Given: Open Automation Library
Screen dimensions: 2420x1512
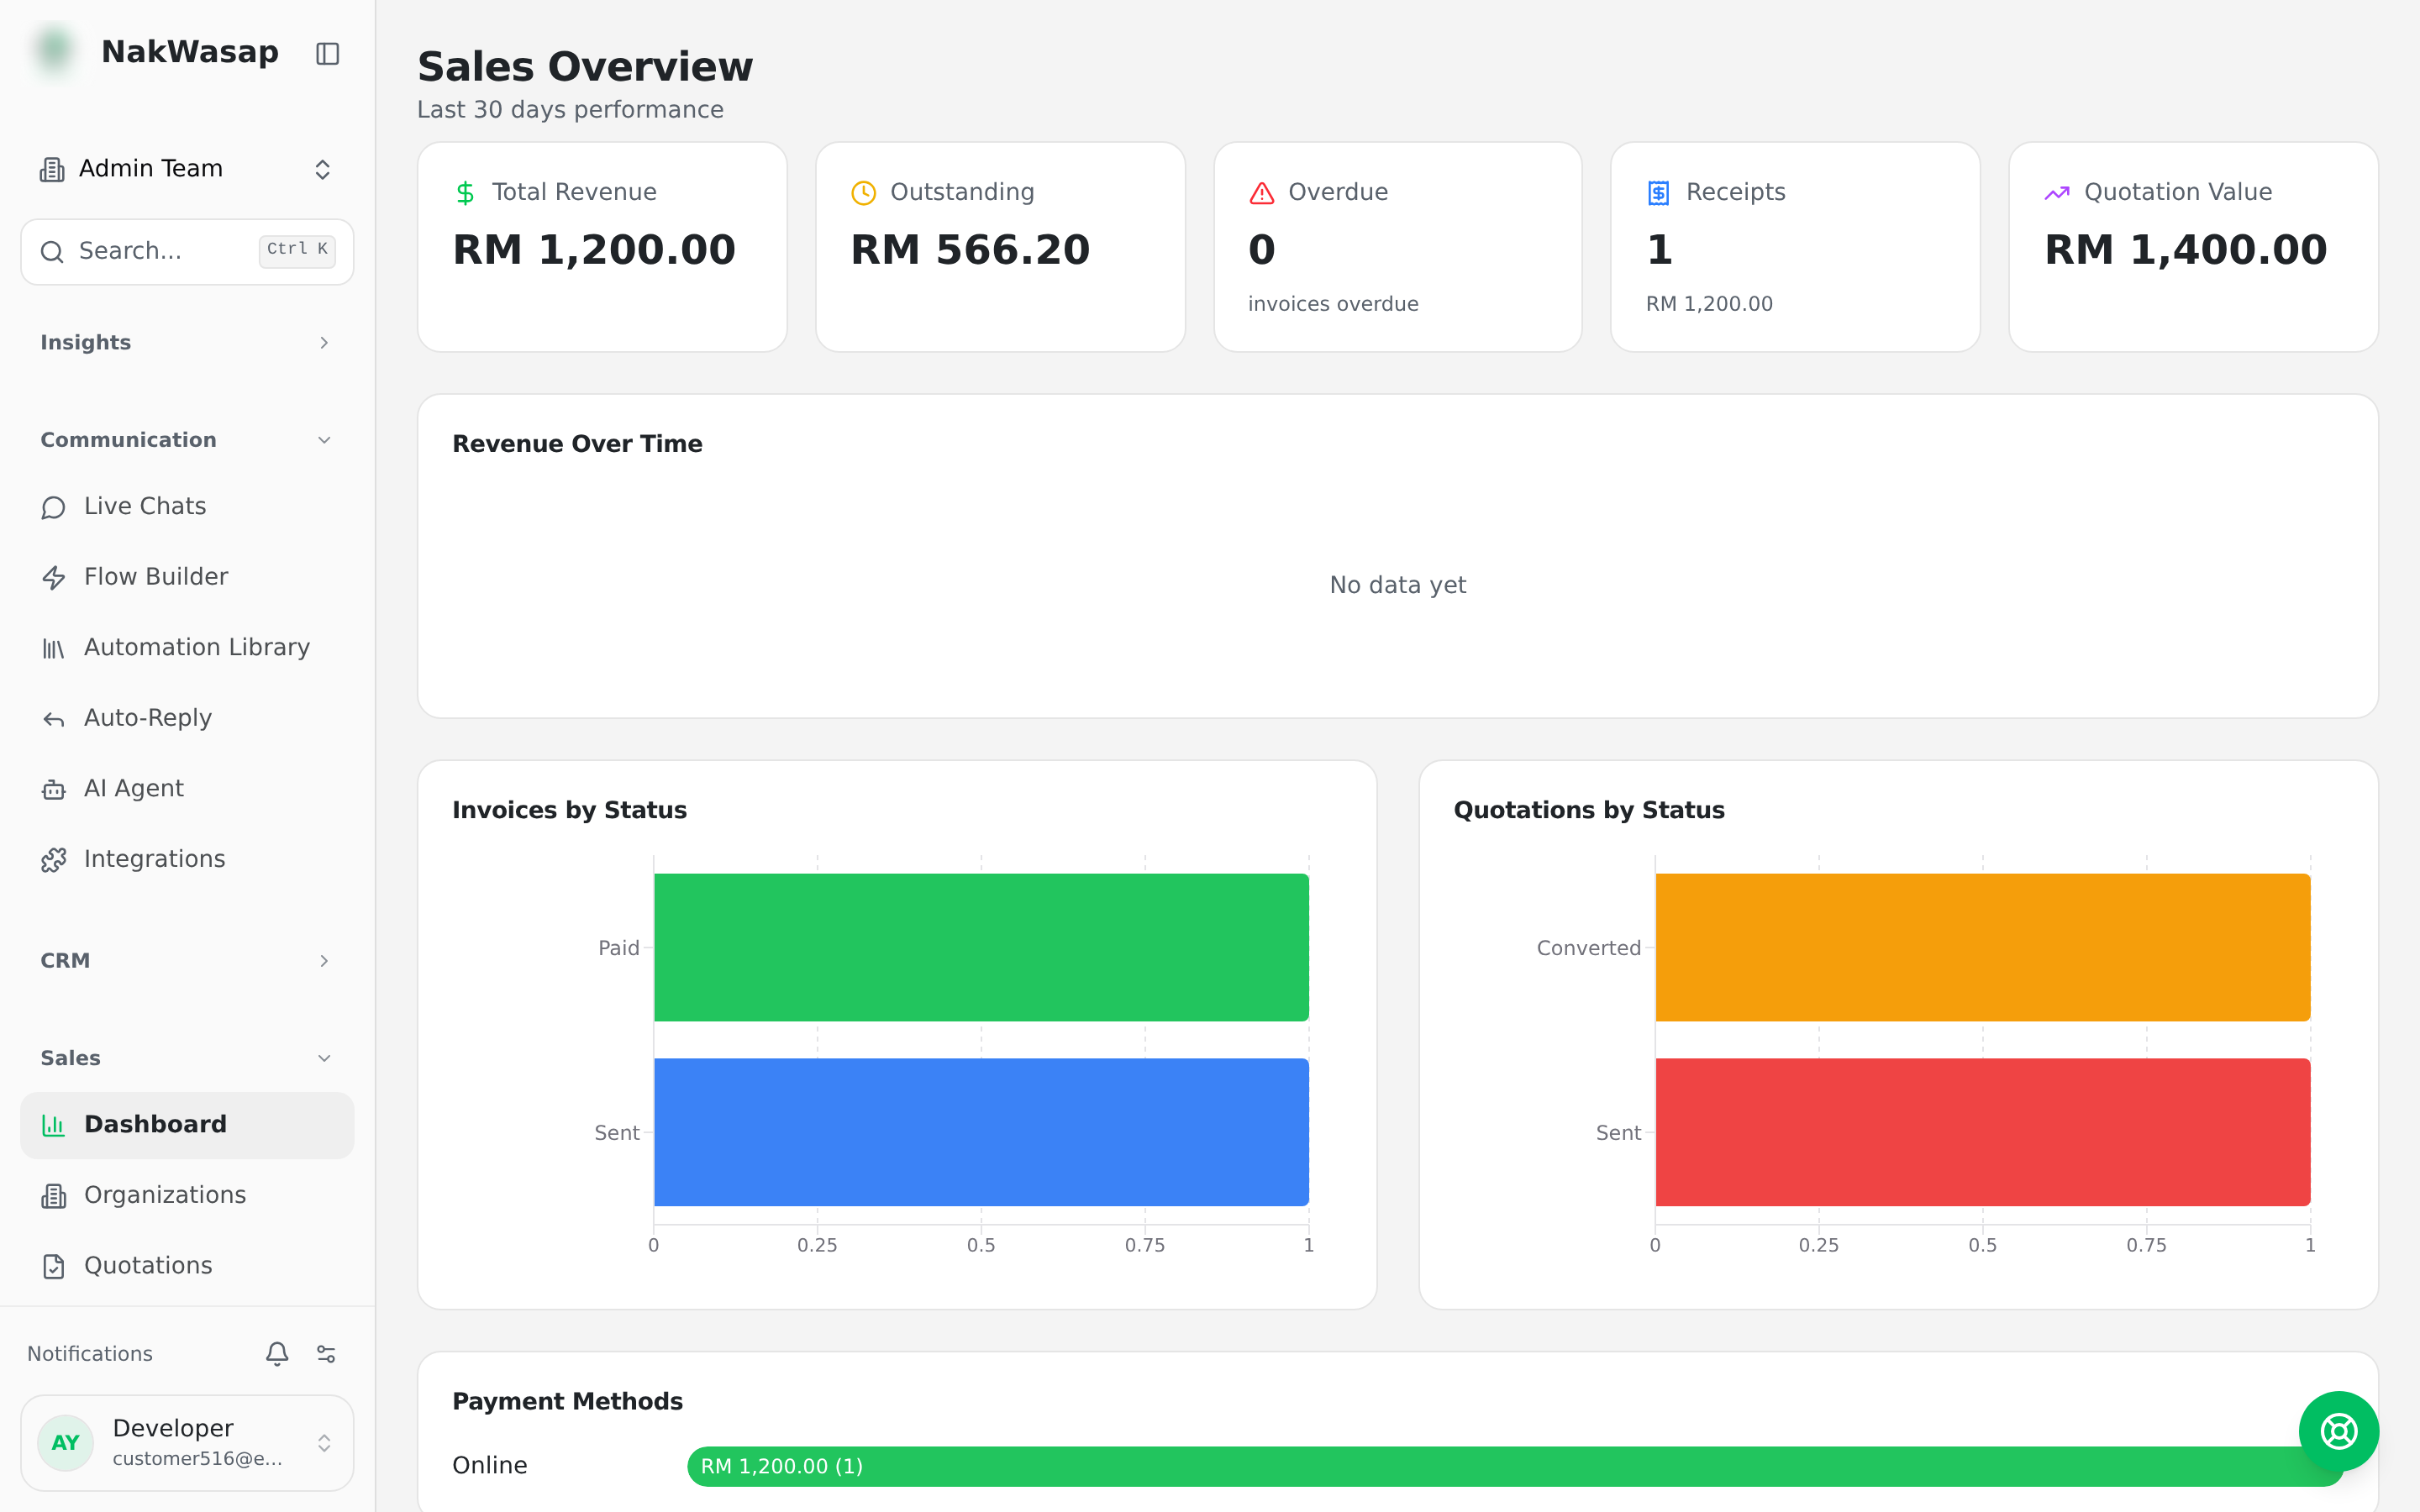Looking at the screenshot, I should [x=187, y=648].
